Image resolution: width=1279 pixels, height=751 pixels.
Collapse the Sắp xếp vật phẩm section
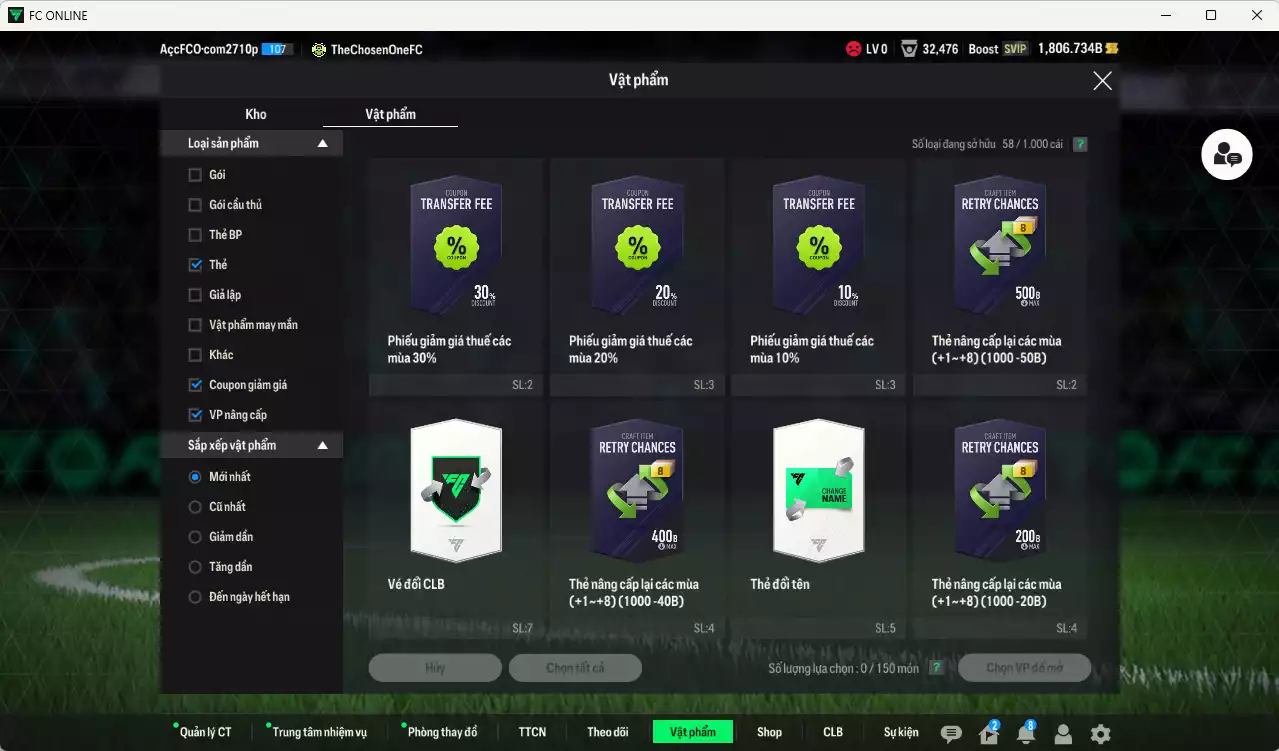(322, 446)
